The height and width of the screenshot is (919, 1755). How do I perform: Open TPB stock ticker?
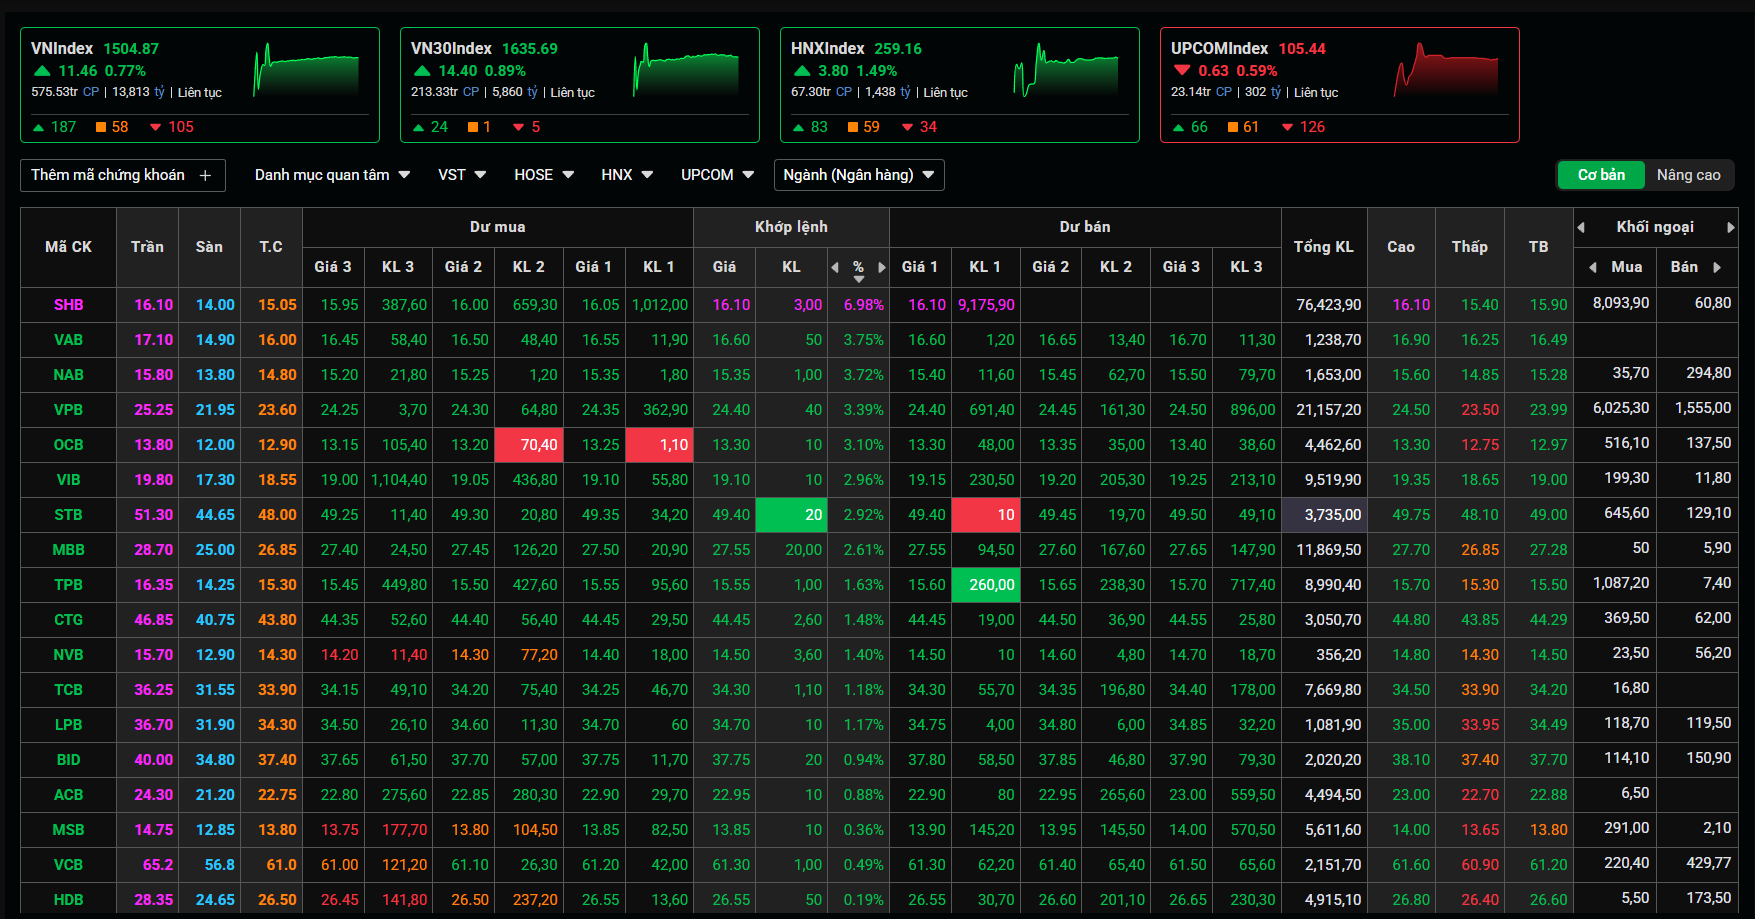tap(68, 585)
